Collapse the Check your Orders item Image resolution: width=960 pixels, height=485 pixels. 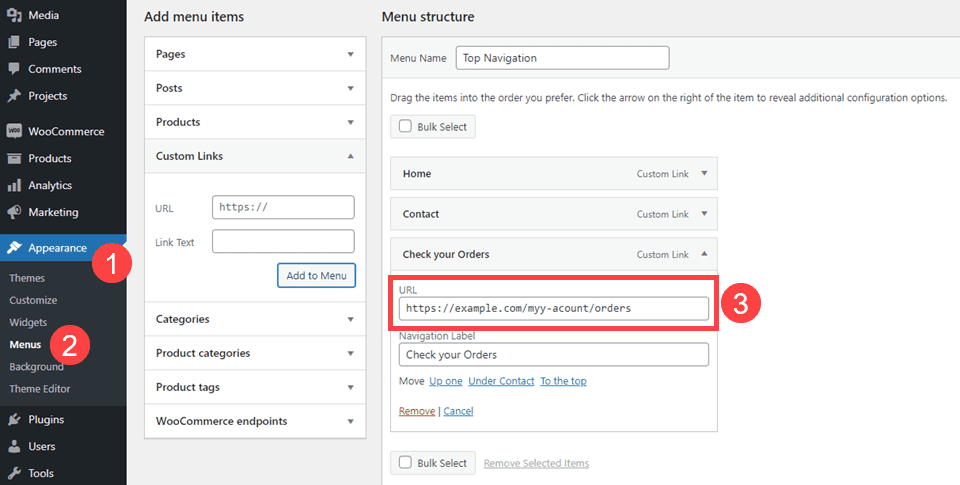click(704, 254)
